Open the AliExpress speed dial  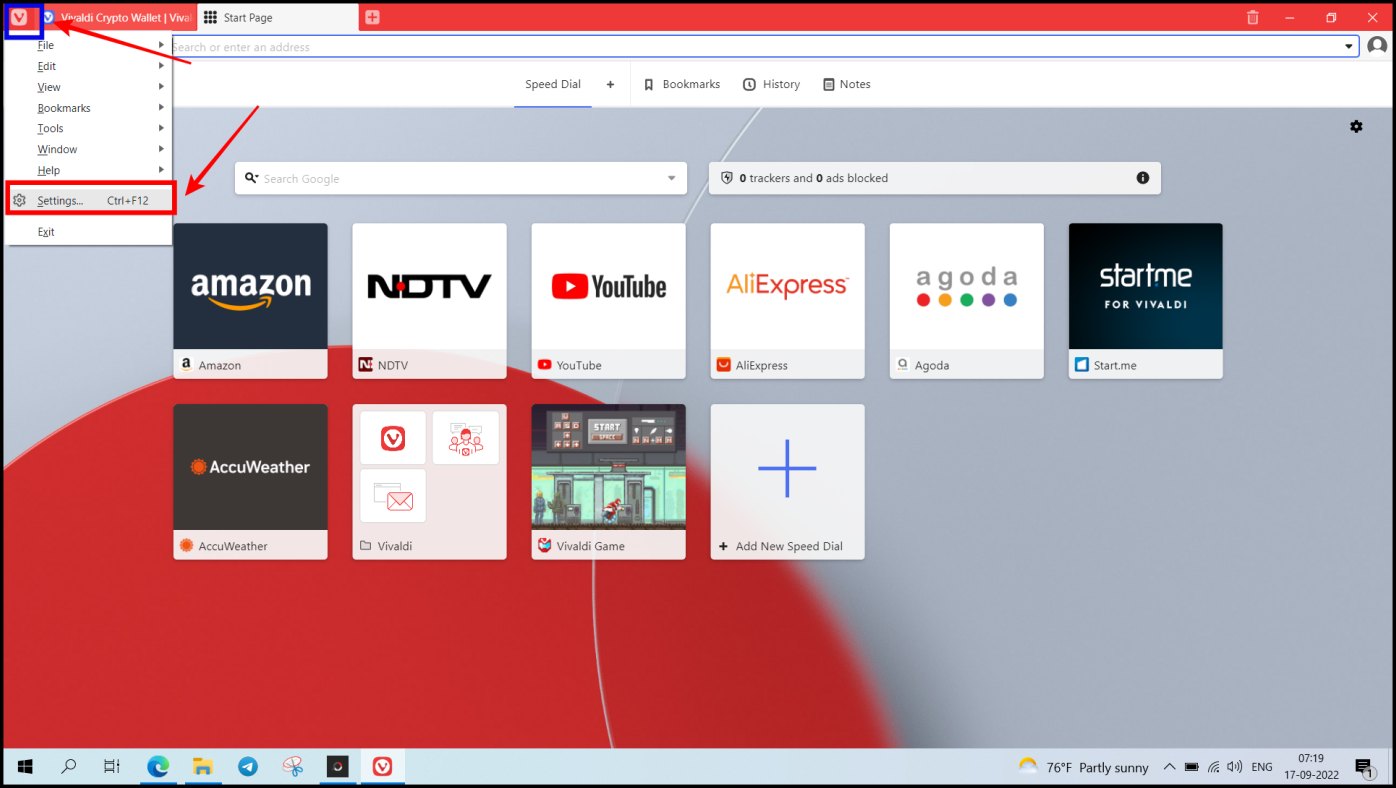click(x=787, y=300)
